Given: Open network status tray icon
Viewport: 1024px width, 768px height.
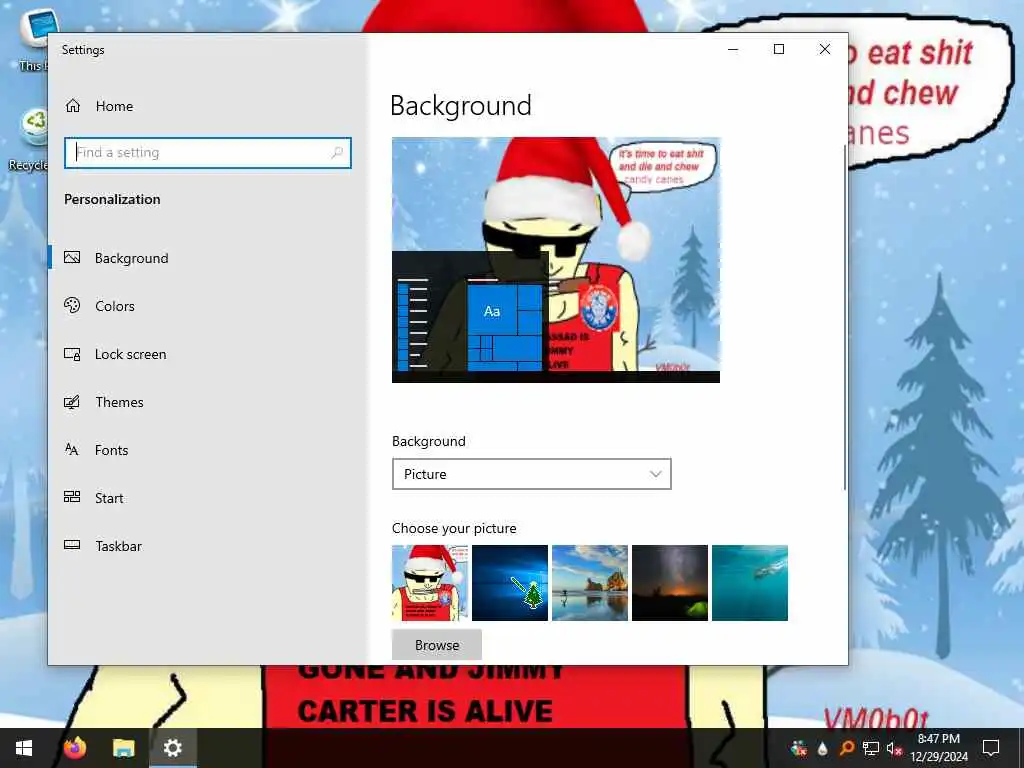Looking at the screenshot, I should [x=871, y=748].
